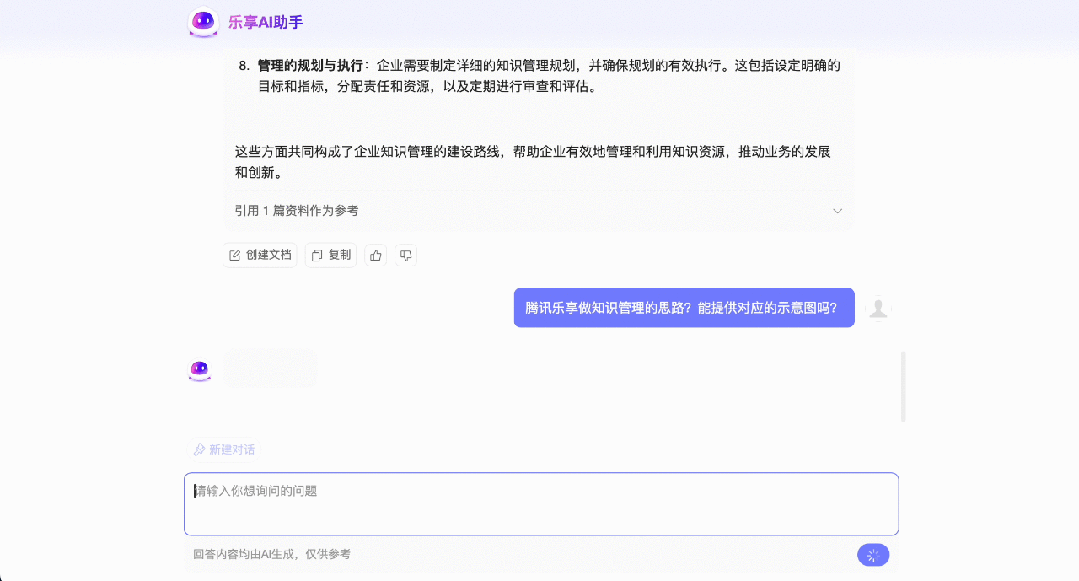Image resolution: width=1079 pixels, height=581 pixels.
Task: Start a new chat via 新建对话
Action: 224,450
